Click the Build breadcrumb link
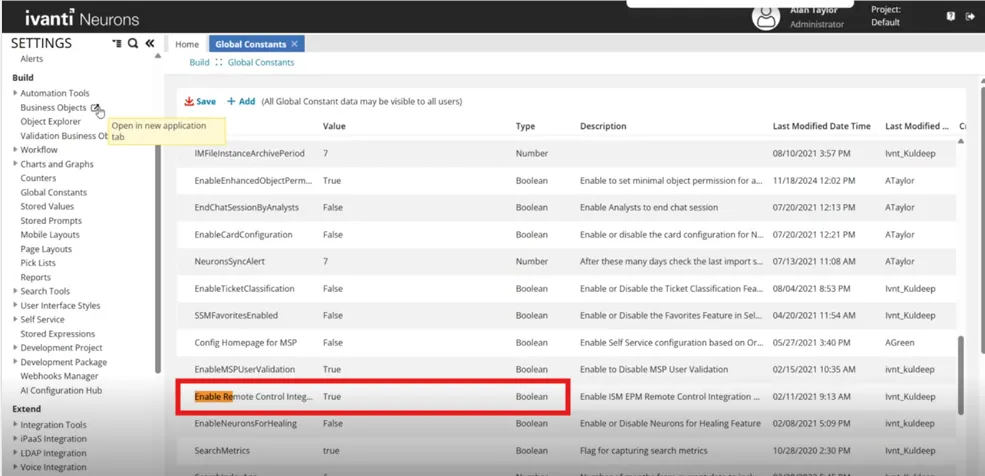This screenshot has height=476, width=985. 199,62
